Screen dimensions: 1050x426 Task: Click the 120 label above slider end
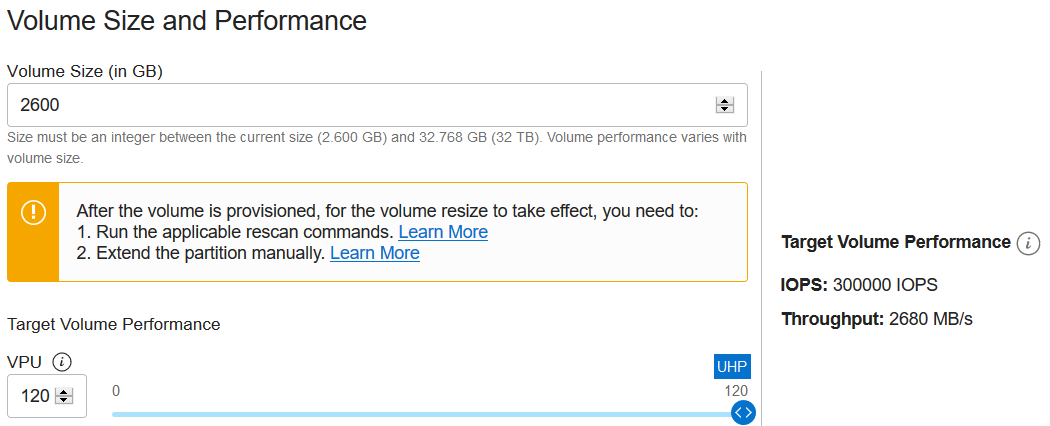click(x=736, y=391)
